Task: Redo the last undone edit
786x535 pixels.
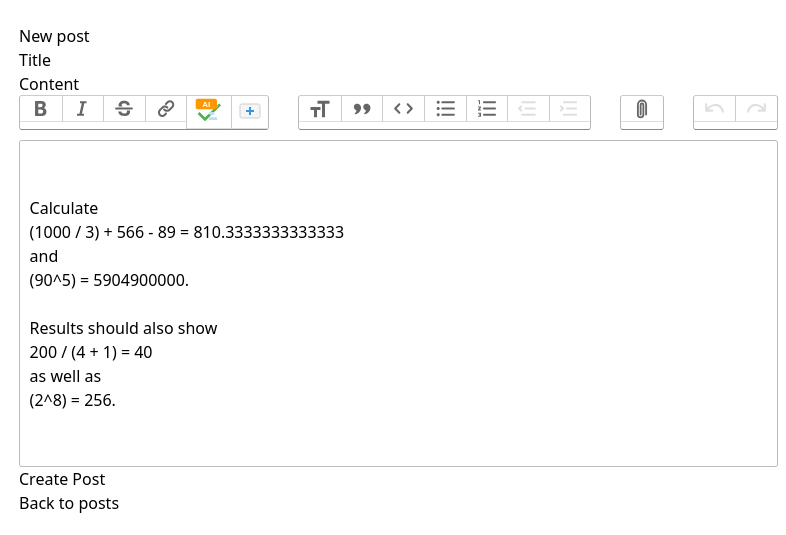Action: point(756,109)
